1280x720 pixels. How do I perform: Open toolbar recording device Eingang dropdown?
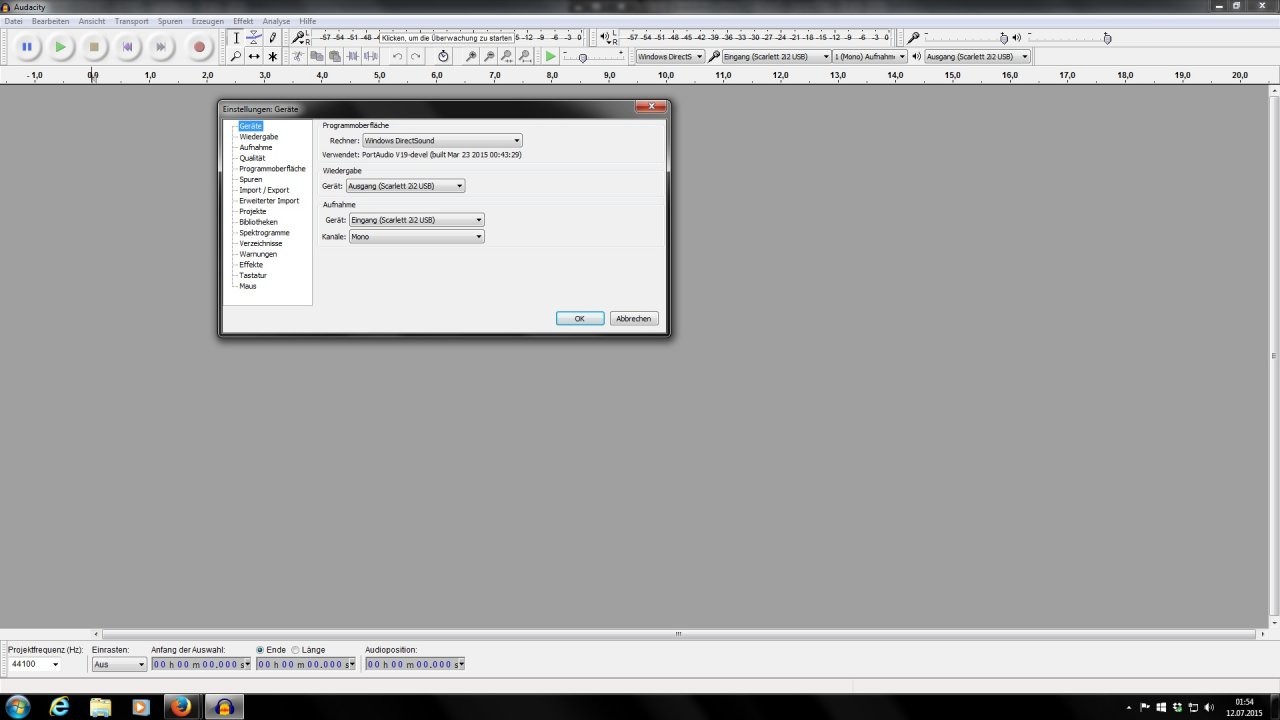pyautogui.click(x=776, y=57)
